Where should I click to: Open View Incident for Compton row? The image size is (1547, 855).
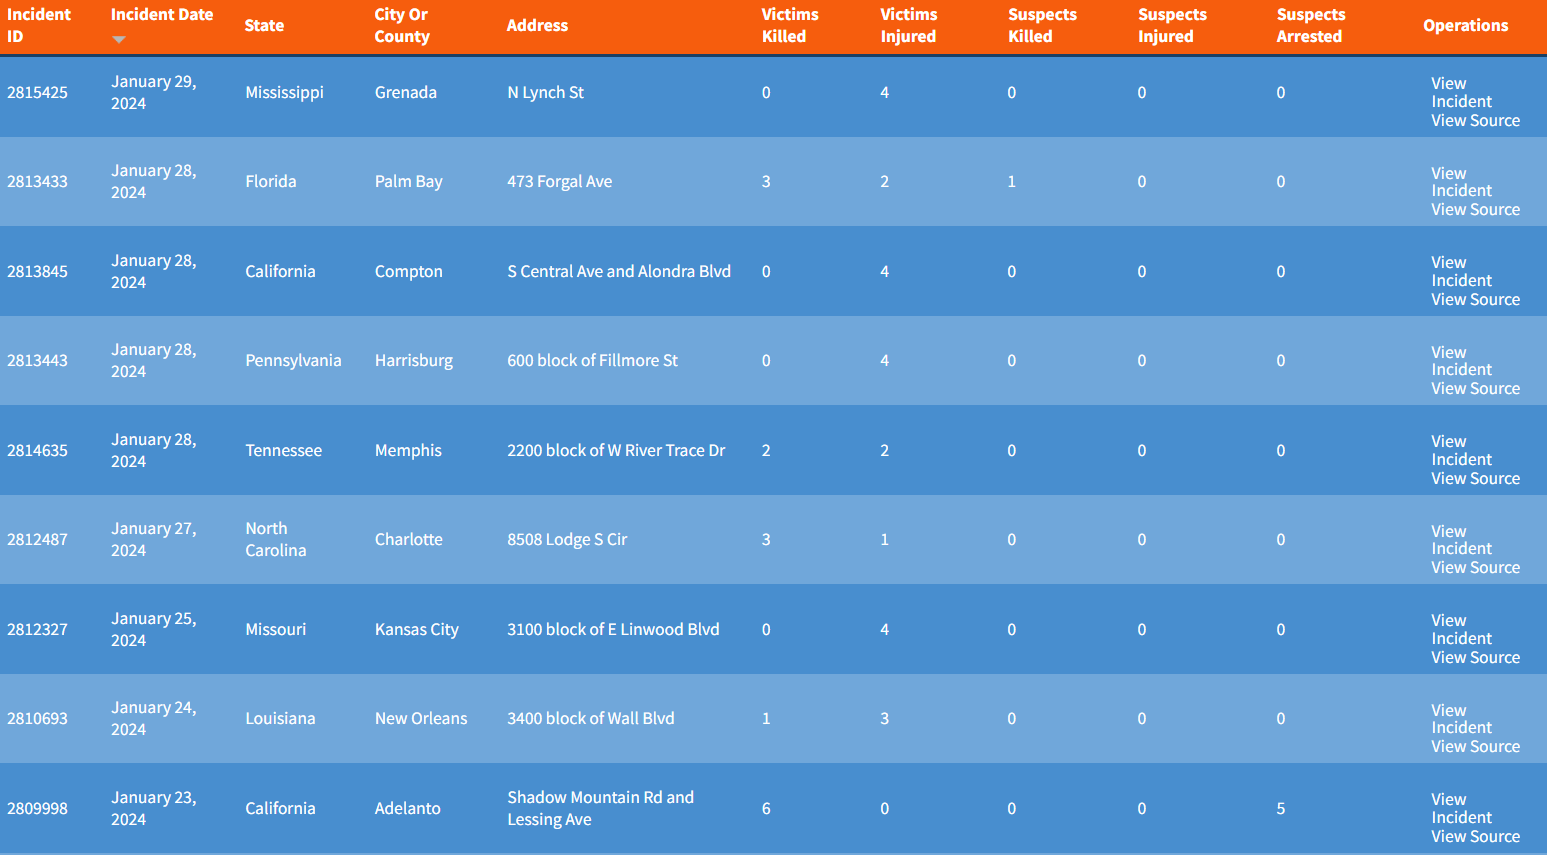click(x=1461, y=272)
